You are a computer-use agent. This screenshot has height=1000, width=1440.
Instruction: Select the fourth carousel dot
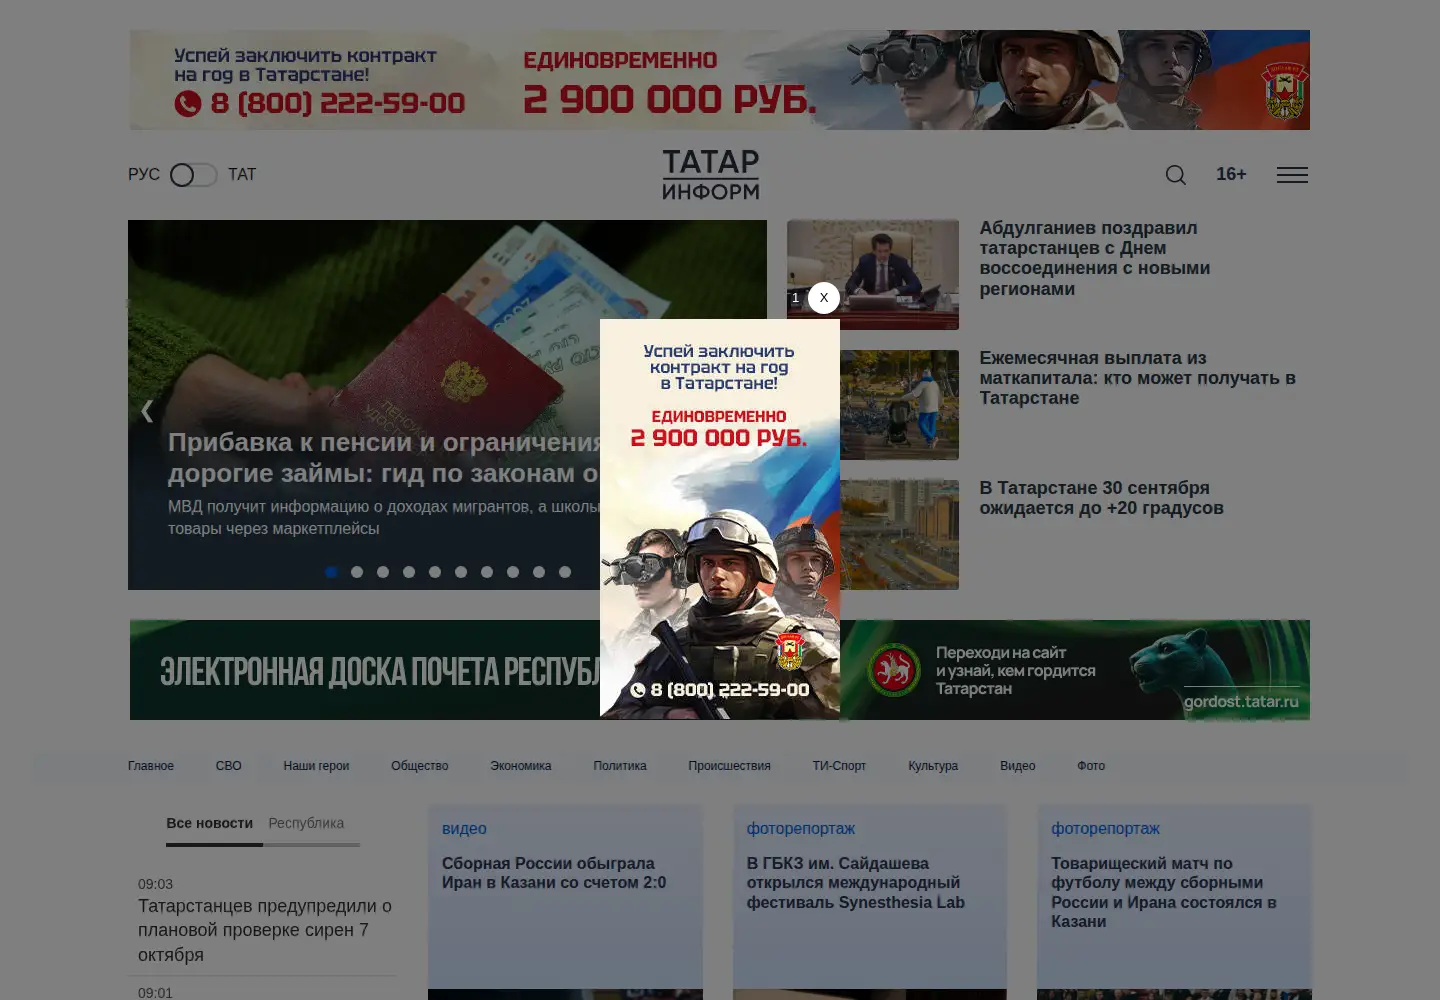(409, 572)
